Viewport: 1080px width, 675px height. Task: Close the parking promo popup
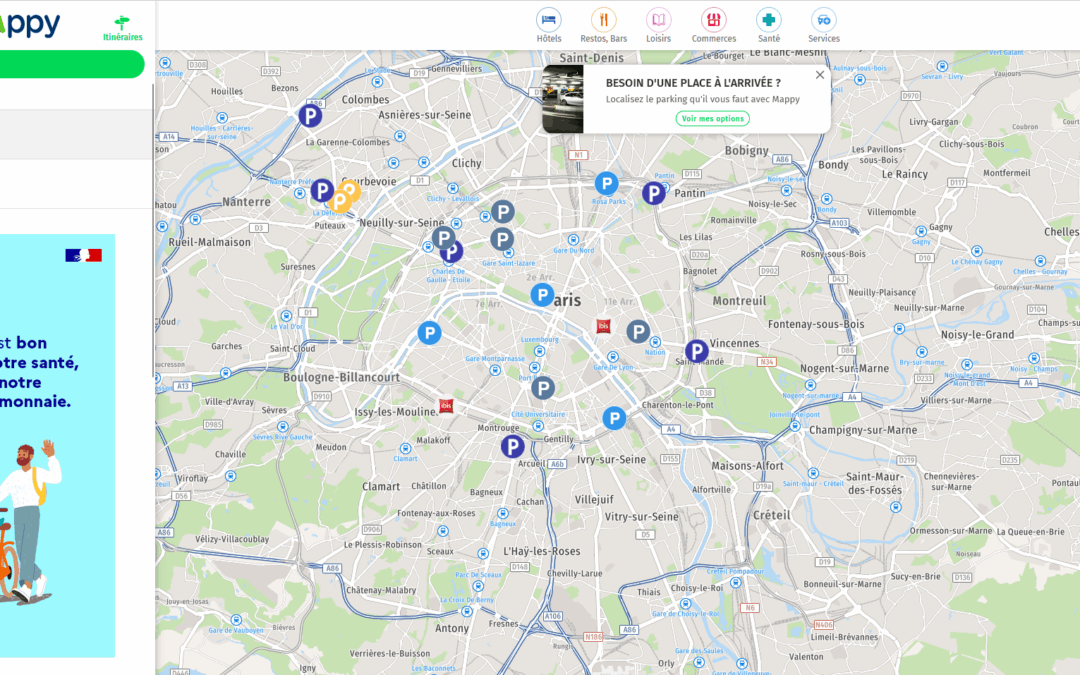(x=820, y=75)
